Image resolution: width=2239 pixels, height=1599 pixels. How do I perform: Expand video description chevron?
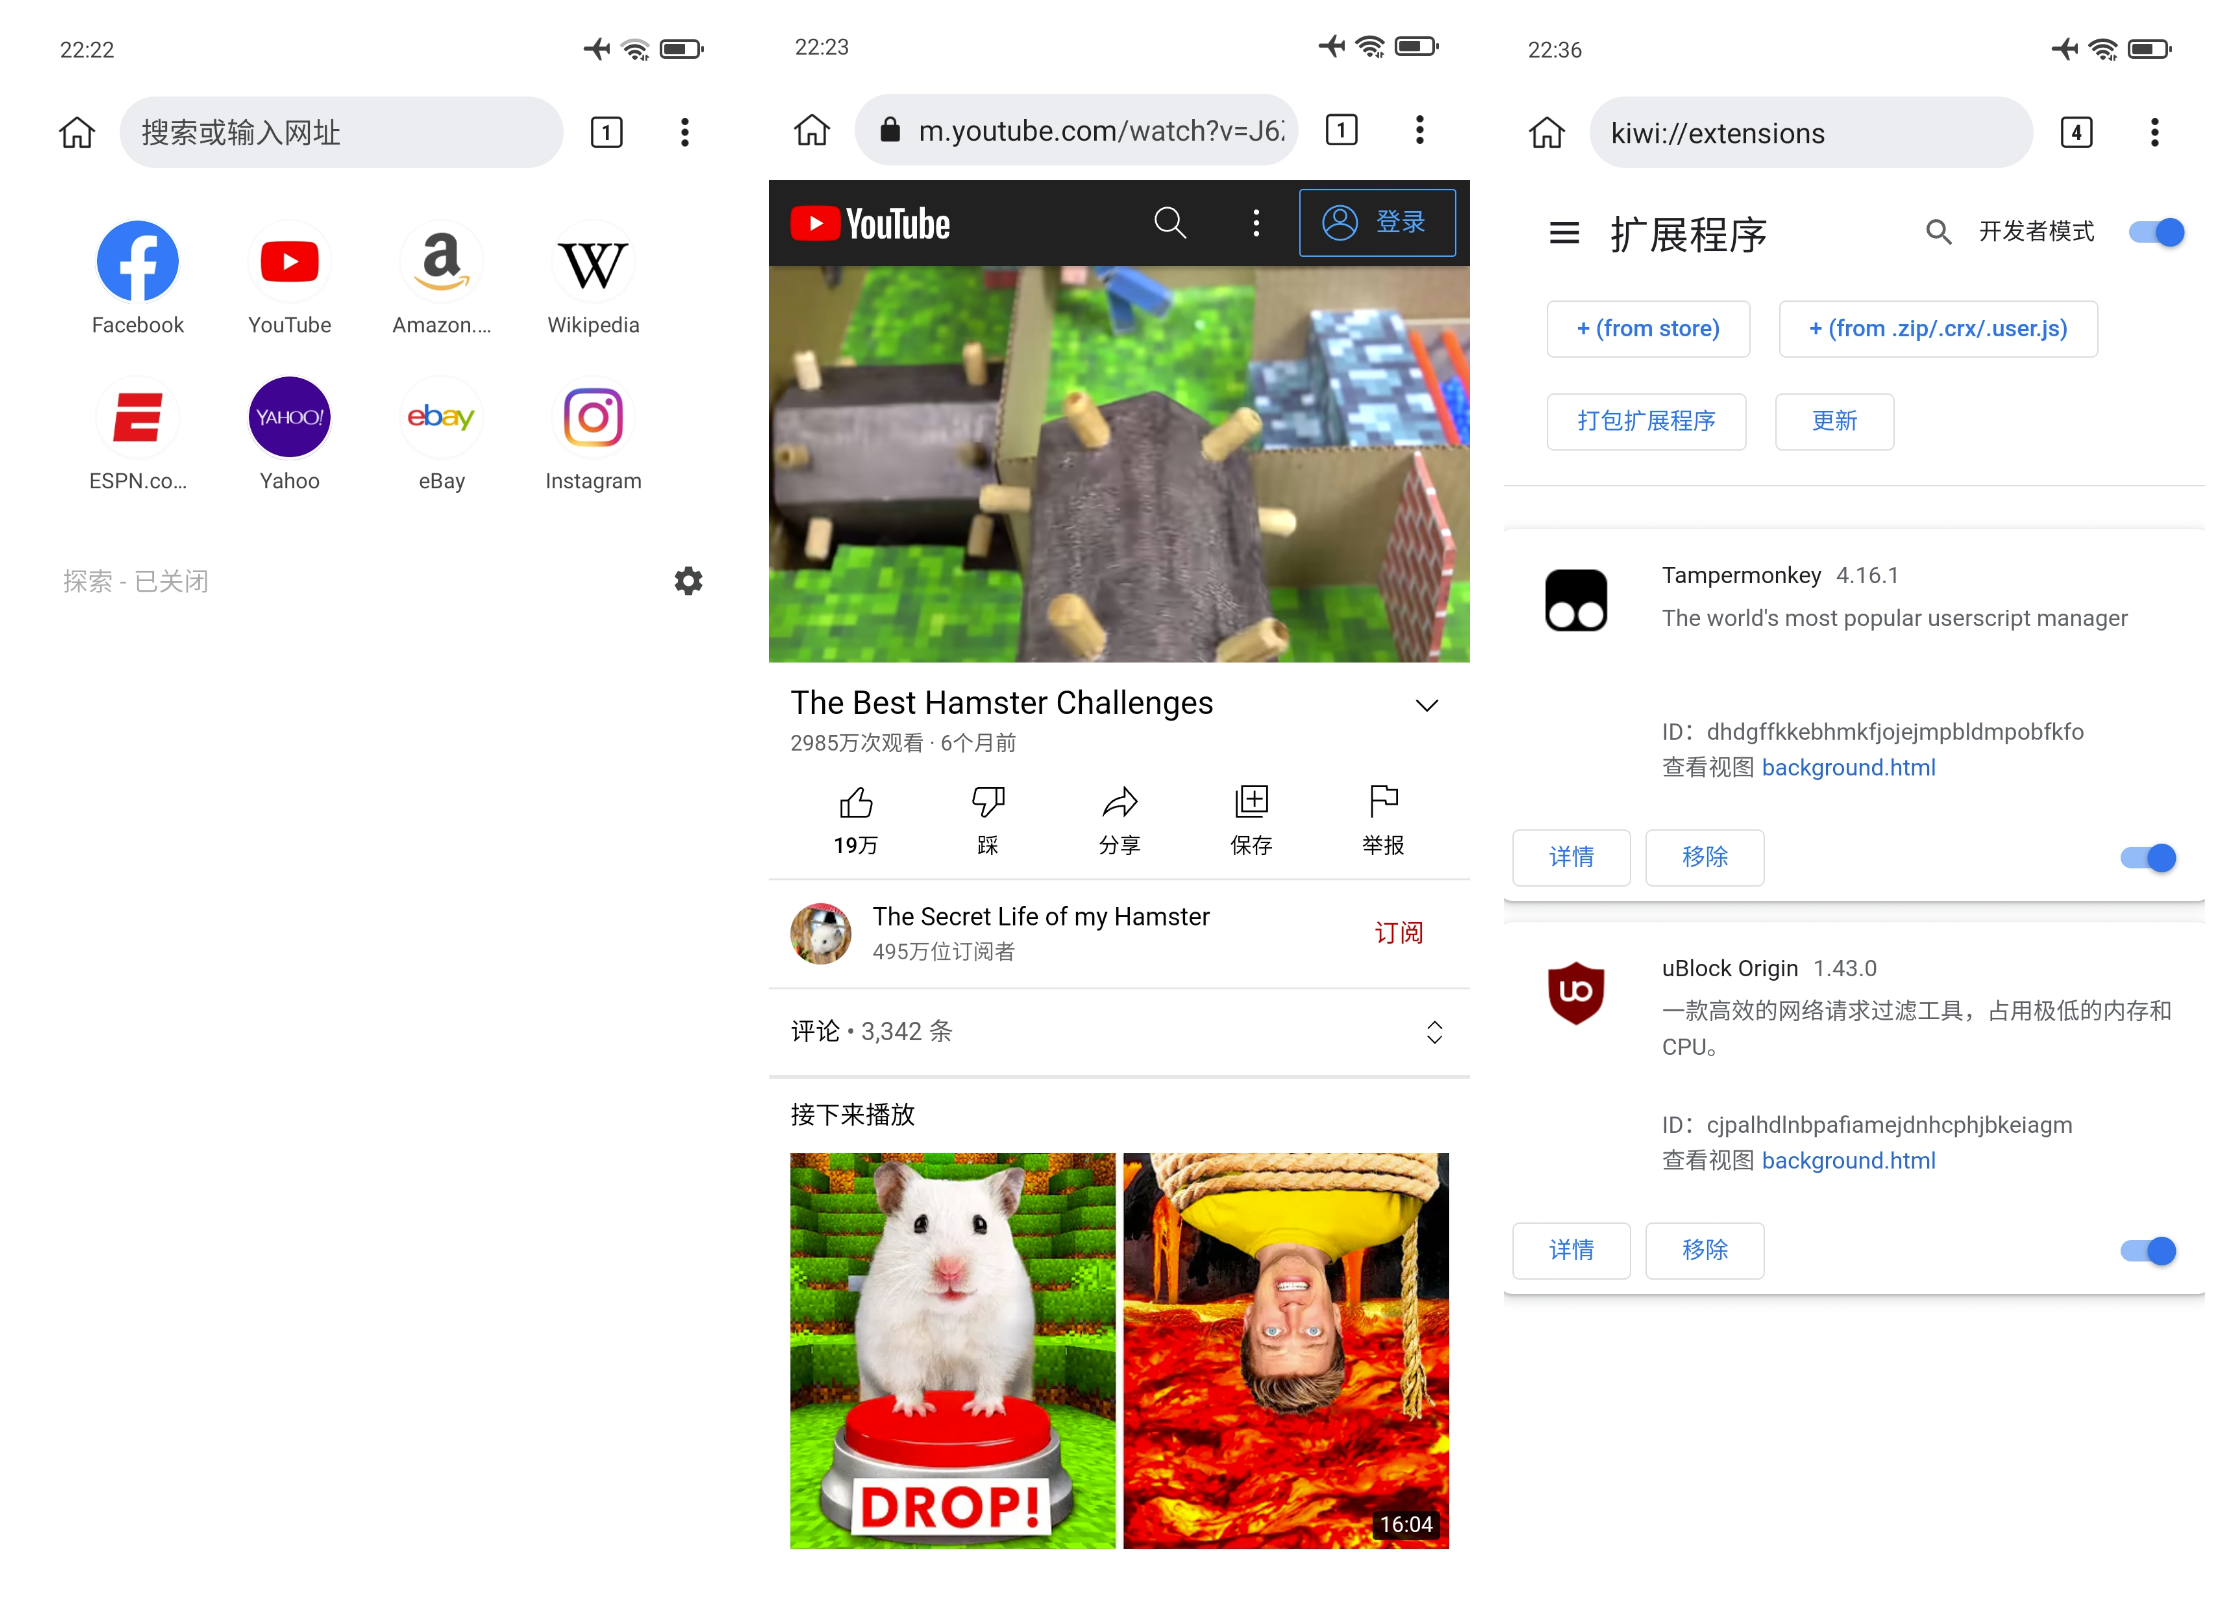click(1427, 705)
